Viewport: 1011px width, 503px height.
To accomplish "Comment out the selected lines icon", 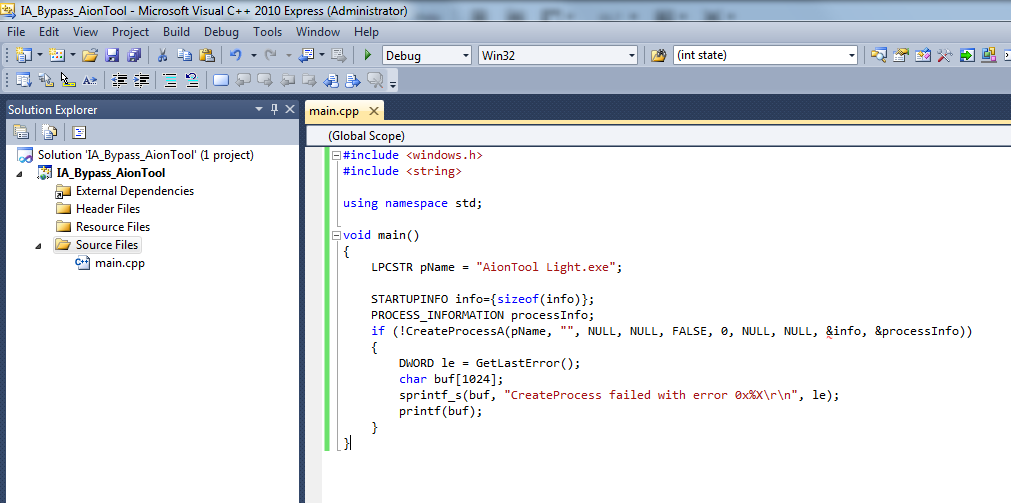I will click(x=170, y=81).
